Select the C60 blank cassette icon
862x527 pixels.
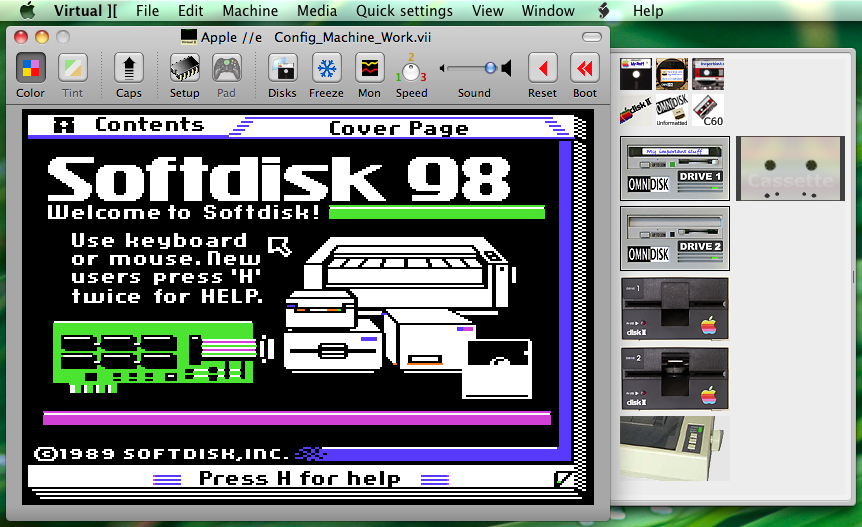[x=708, y=110]
